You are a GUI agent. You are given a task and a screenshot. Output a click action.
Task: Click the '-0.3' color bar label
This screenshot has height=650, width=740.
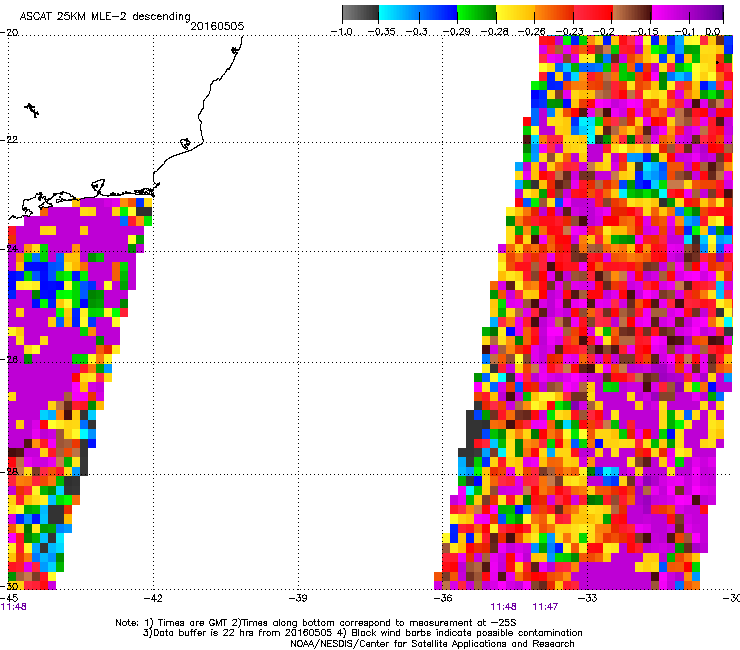coord(417,32)
